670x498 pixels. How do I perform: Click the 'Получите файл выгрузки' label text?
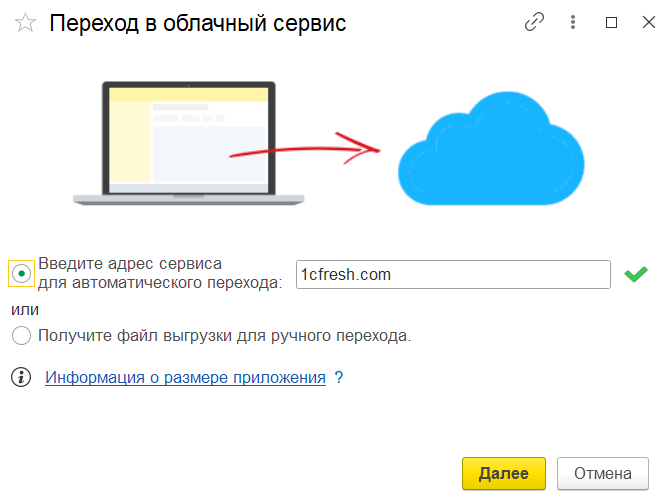[x=225, y=336]
